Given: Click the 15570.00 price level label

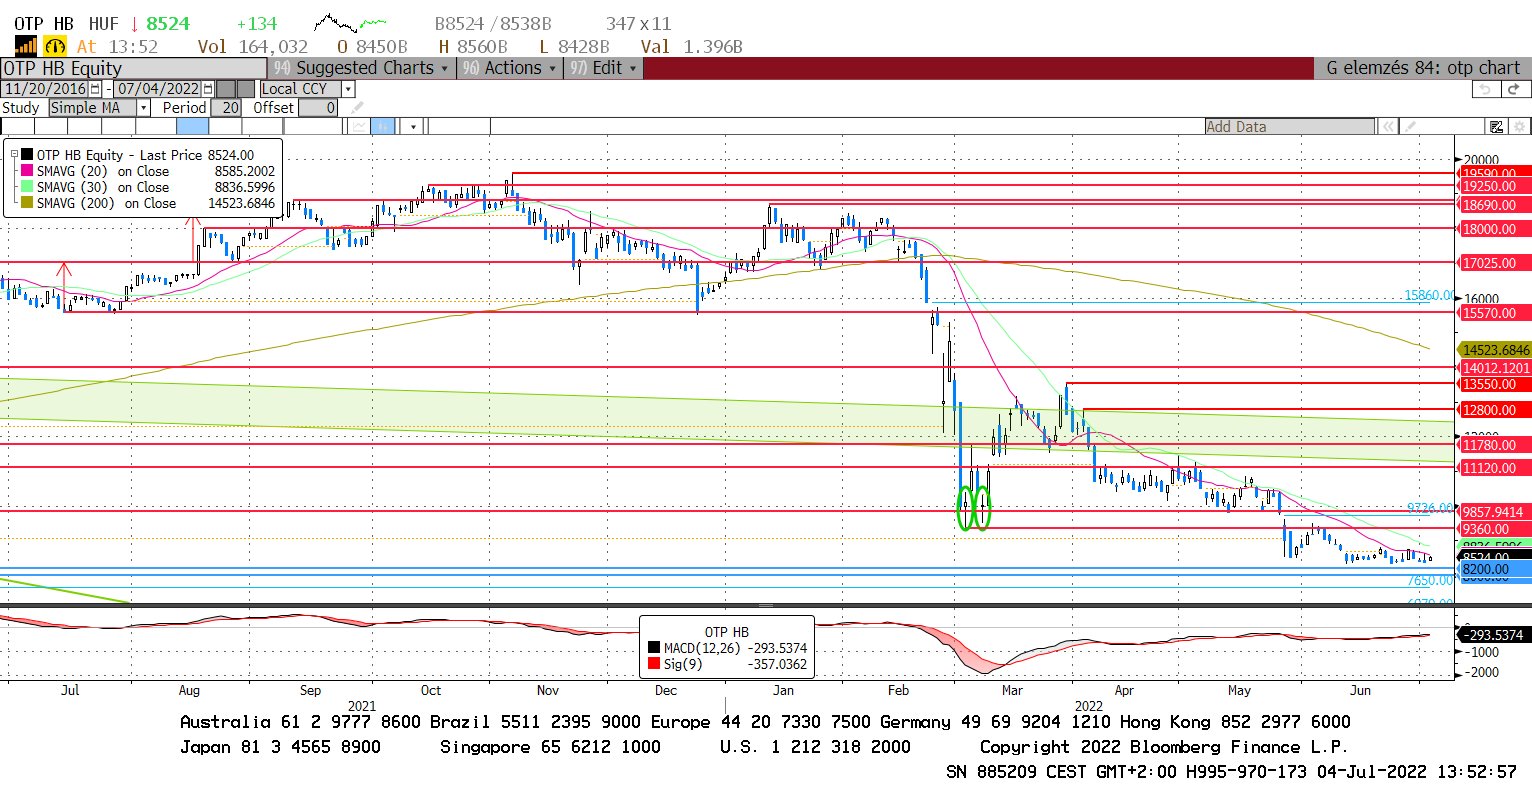Looking at the screenshot, I should click(1495, 313).
